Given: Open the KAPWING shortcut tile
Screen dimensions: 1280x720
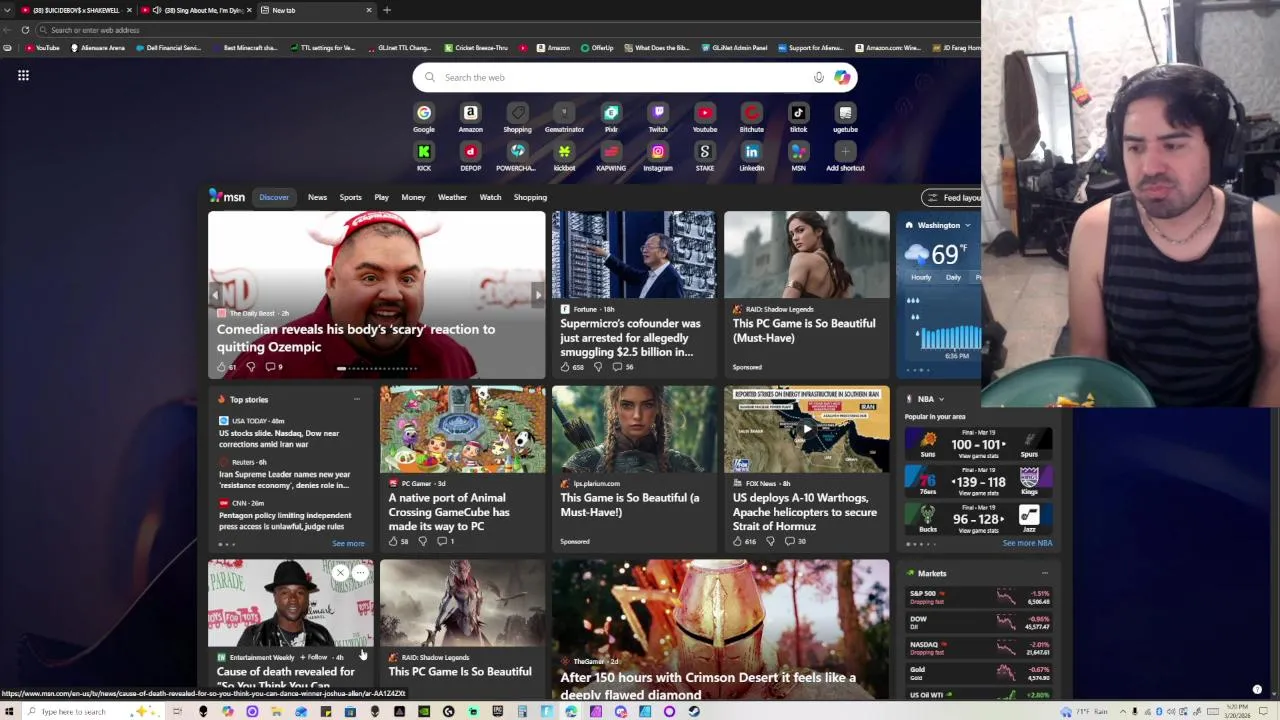Looking at the screenshot, I should click(x=611, y=157).
